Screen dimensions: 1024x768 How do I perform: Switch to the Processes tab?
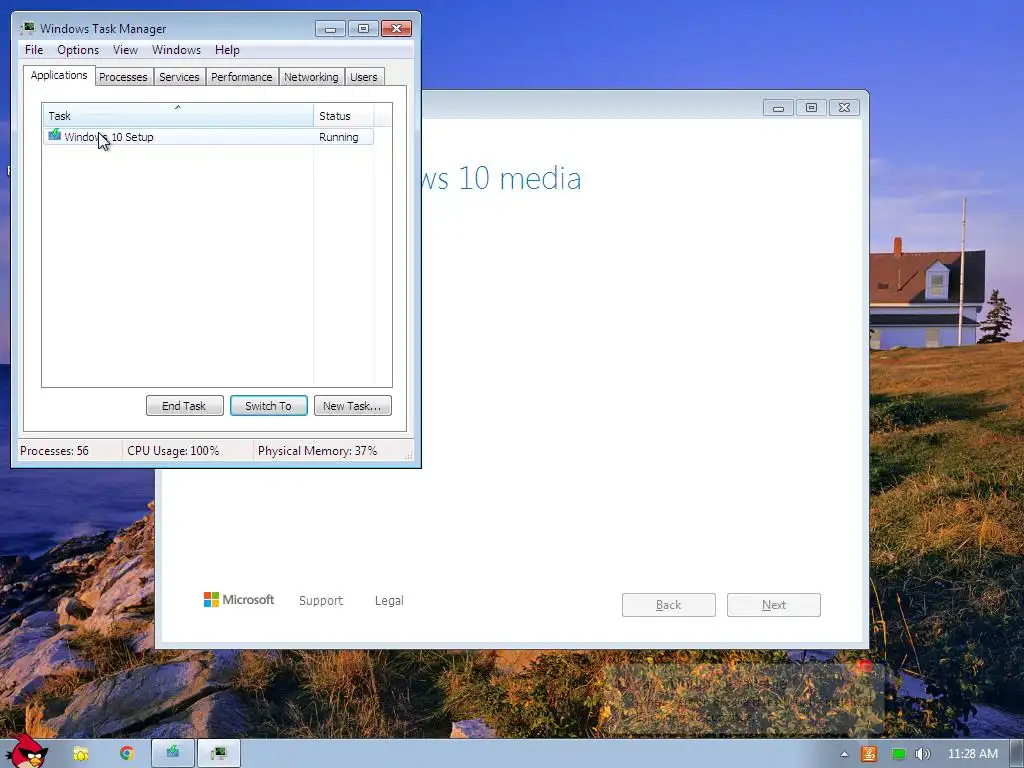[123, 77]
